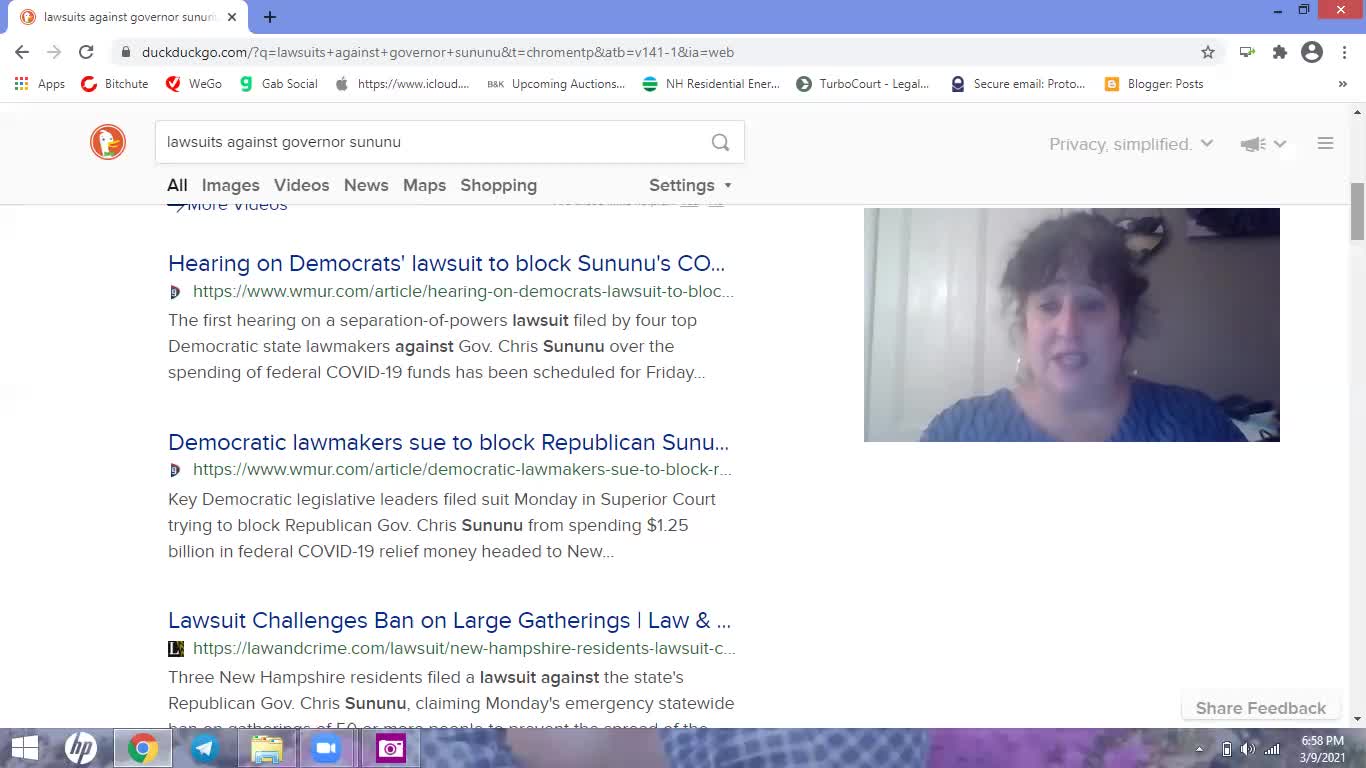Open the Chrome extensions puzzle icon
The width and height of the screenshot is (1366, 768).
coord(1279,52)
